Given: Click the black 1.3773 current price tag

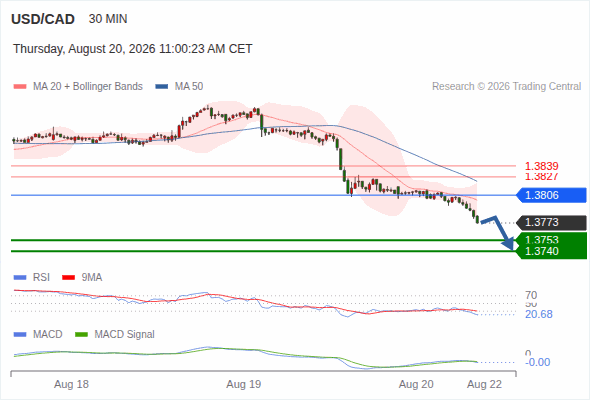Looking at the screenshot, I should [x=551, y=222].
